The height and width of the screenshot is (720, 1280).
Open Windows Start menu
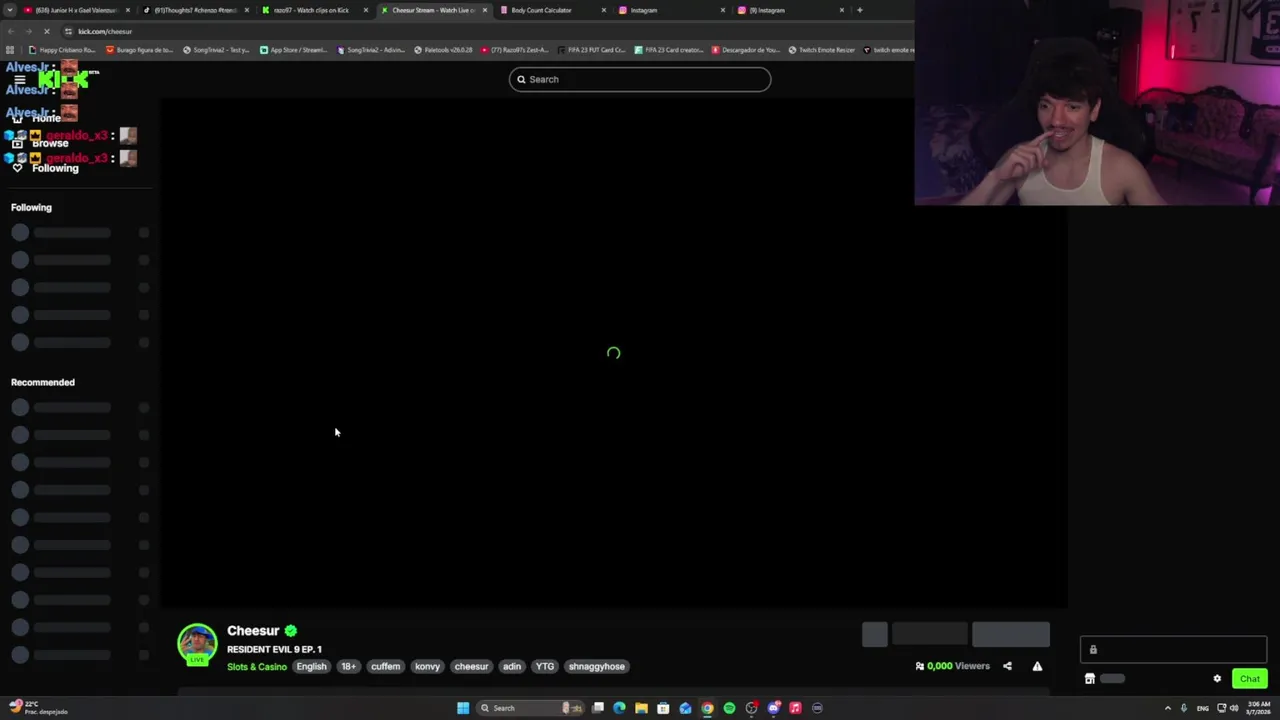point(463,708)
